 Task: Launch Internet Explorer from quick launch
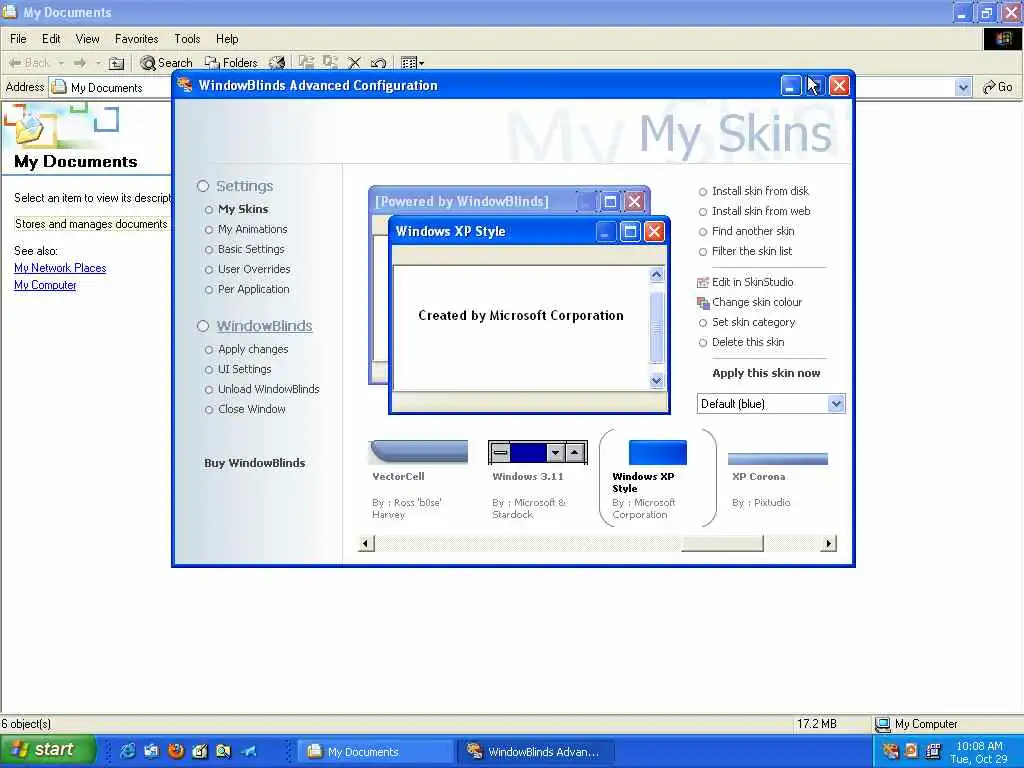point(127,751)
